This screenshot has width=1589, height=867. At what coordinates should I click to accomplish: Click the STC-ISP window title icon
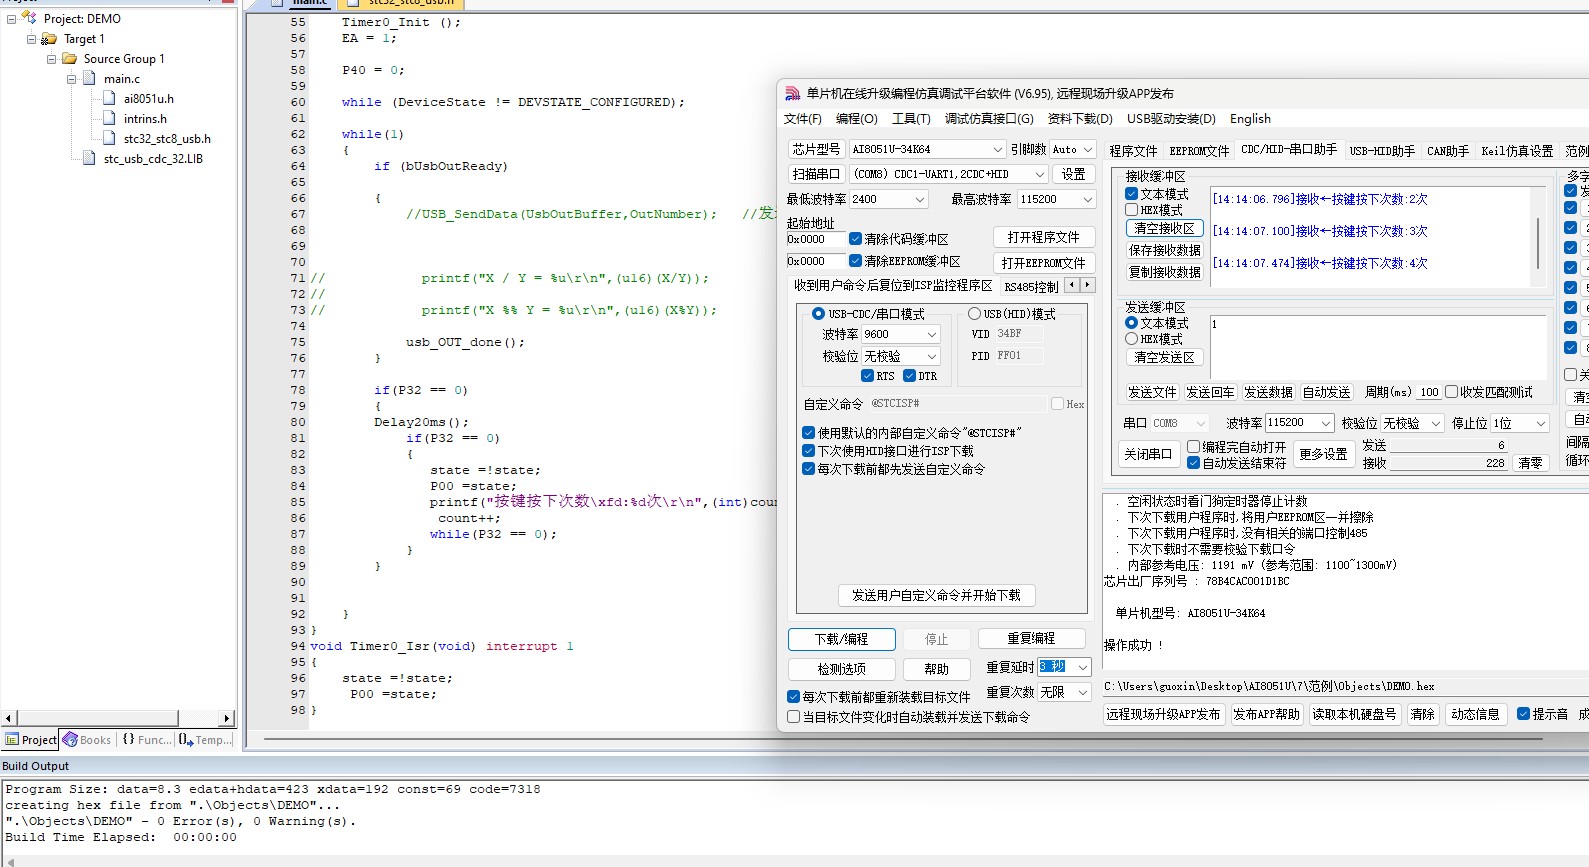[792, 93]
